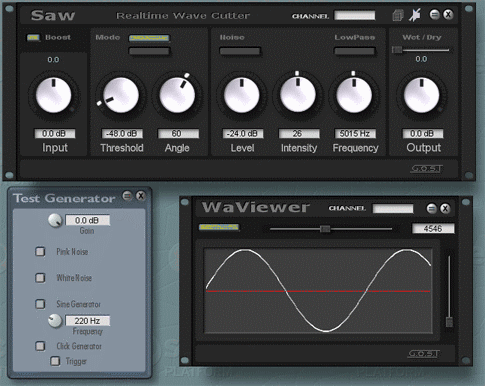Screen dimensions: 485x386
Task: Click the Gain field showing 0.0 dB
Action: tap(87, 220)
